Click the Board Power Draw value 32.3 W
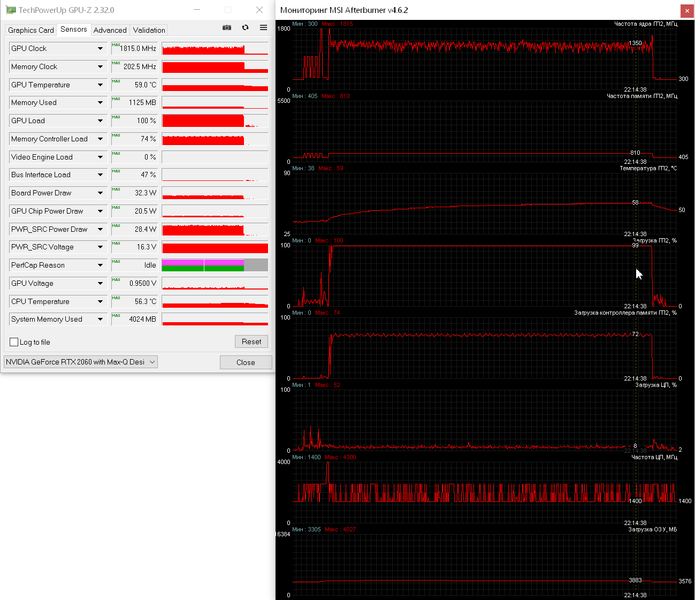 (x=135, y=193)
